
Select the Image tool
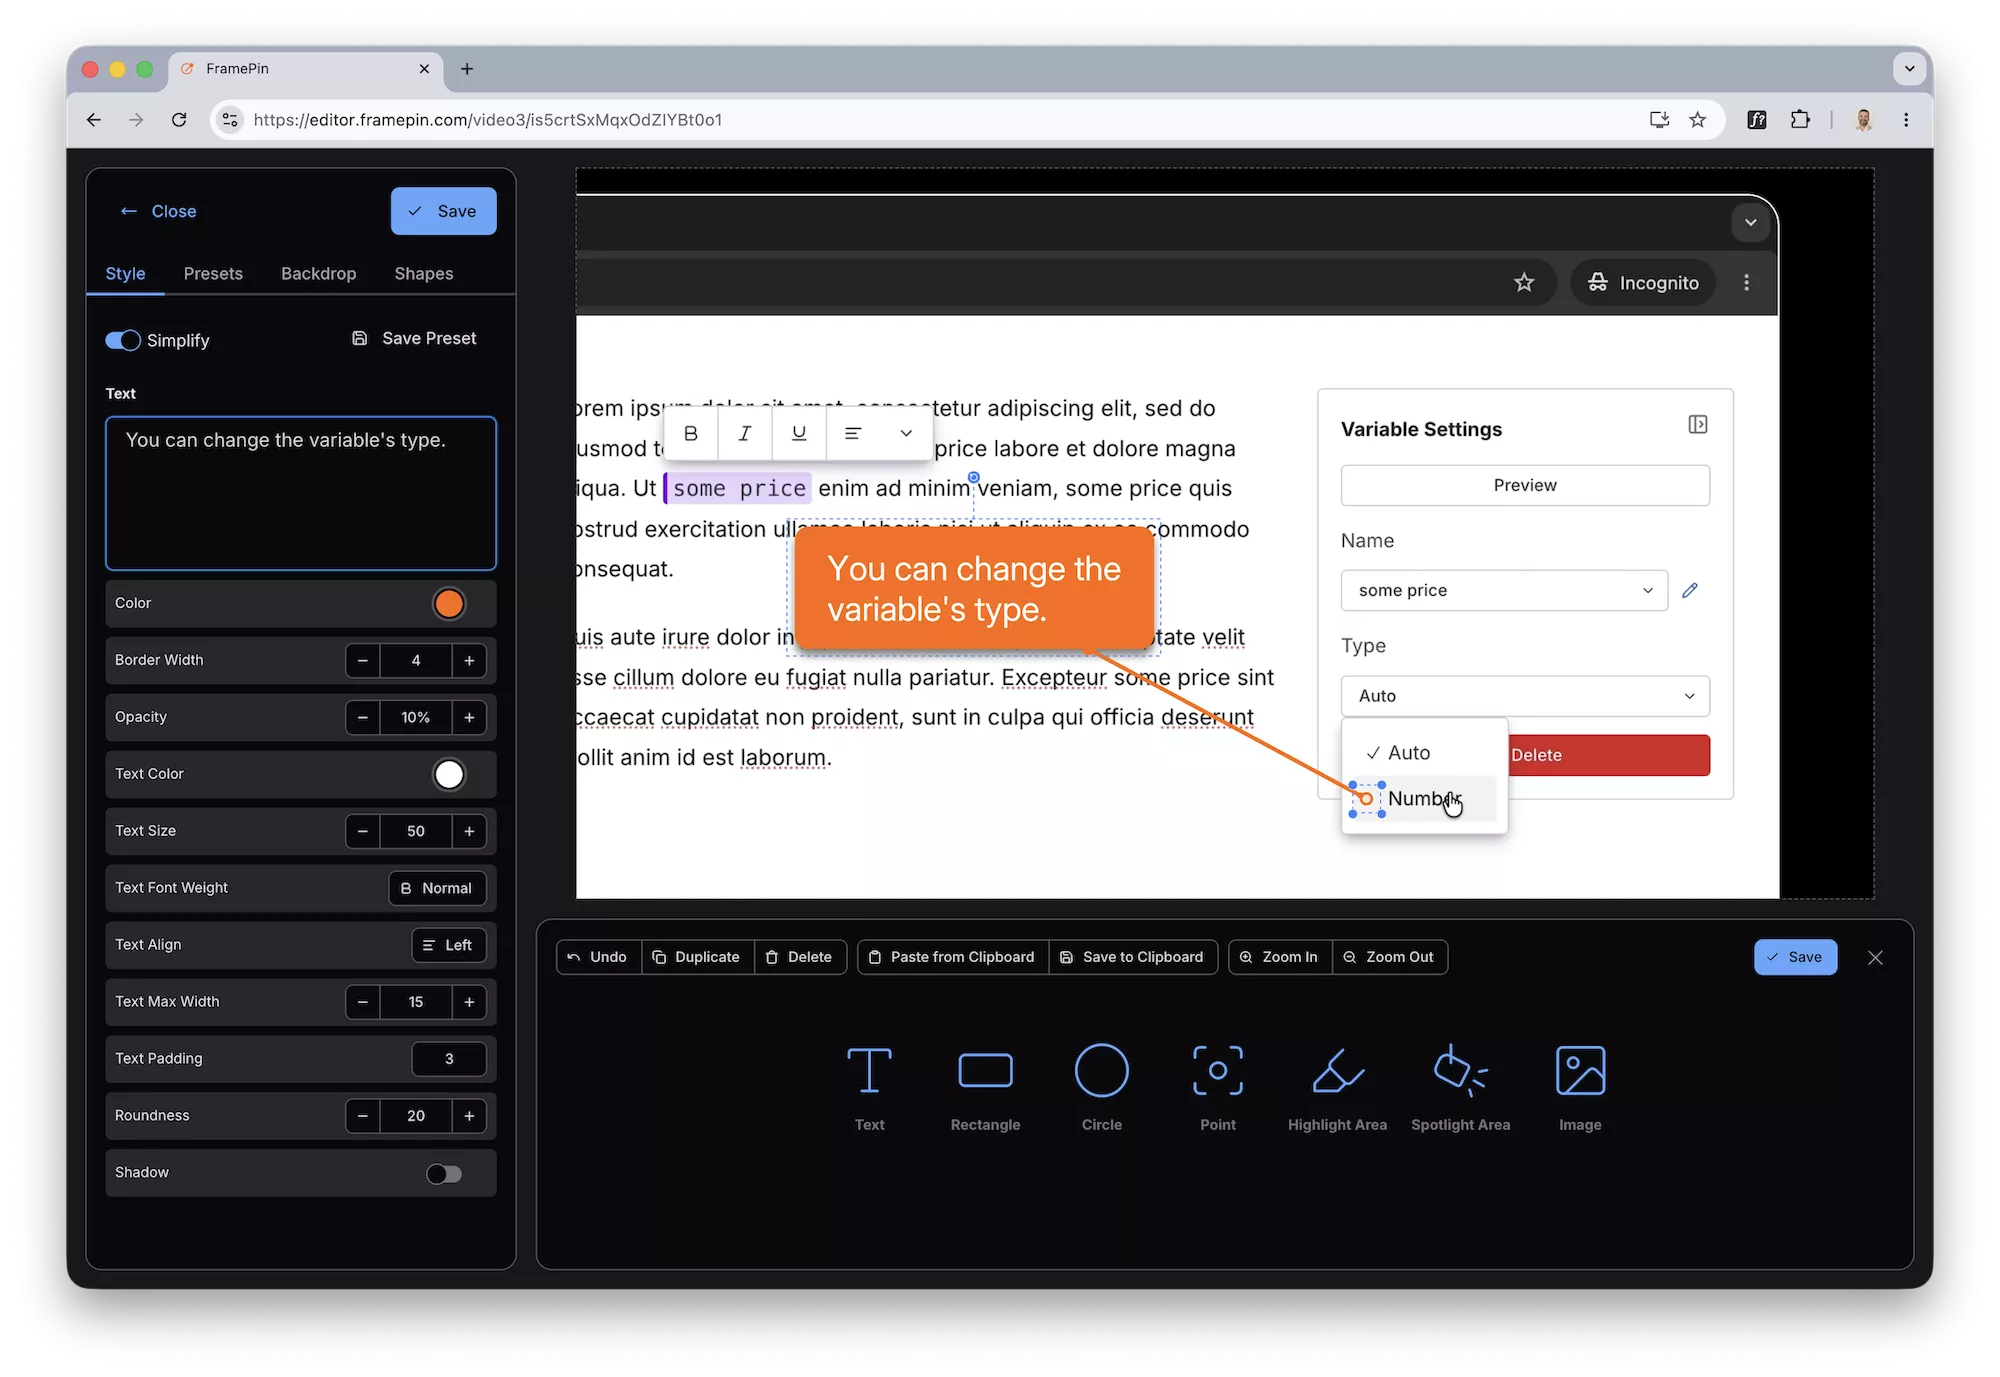tap(1580, 1088)
